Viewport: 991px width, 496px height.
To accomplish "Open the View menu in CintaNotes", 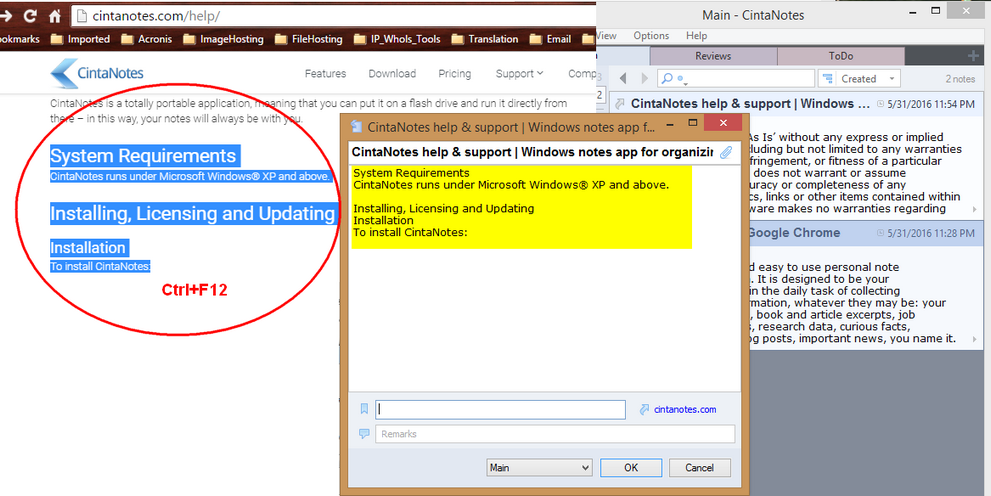I will pos(607,36).
